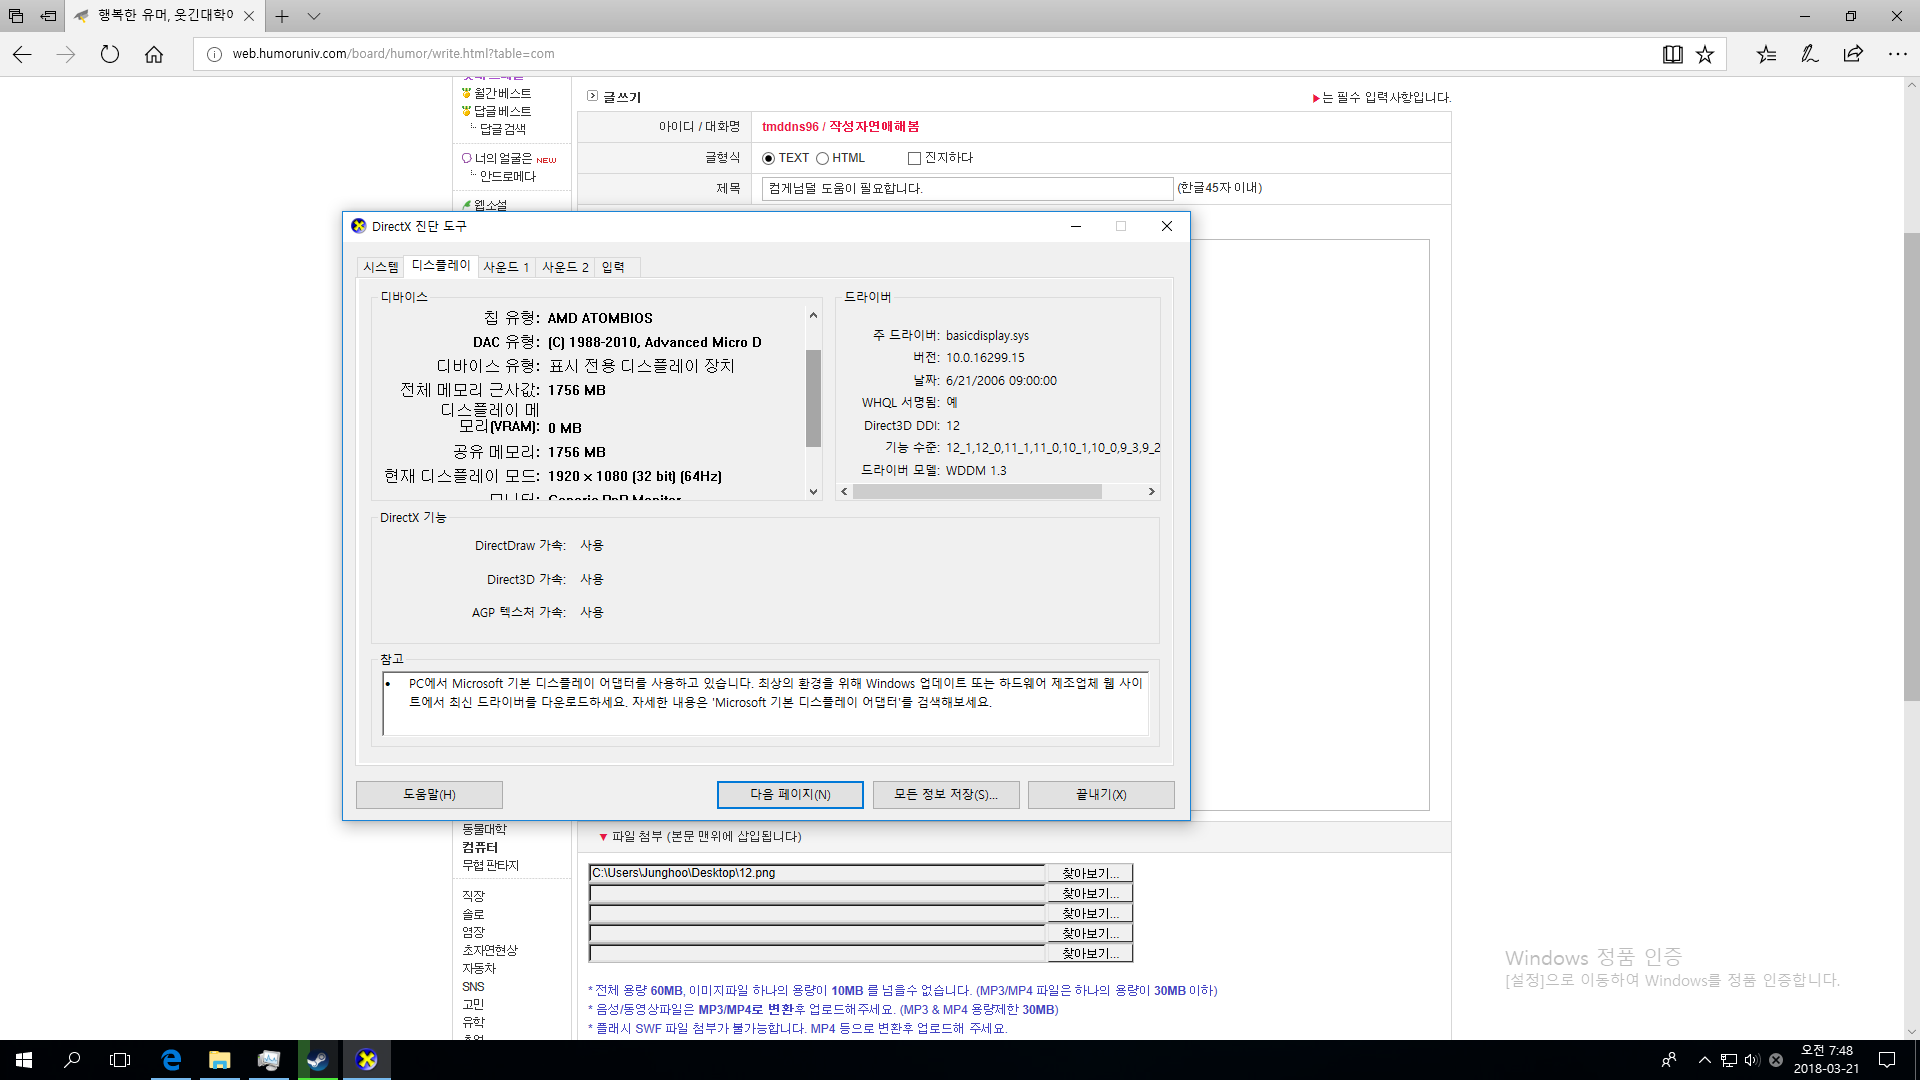Show tabs you've set aside icon

16,16
